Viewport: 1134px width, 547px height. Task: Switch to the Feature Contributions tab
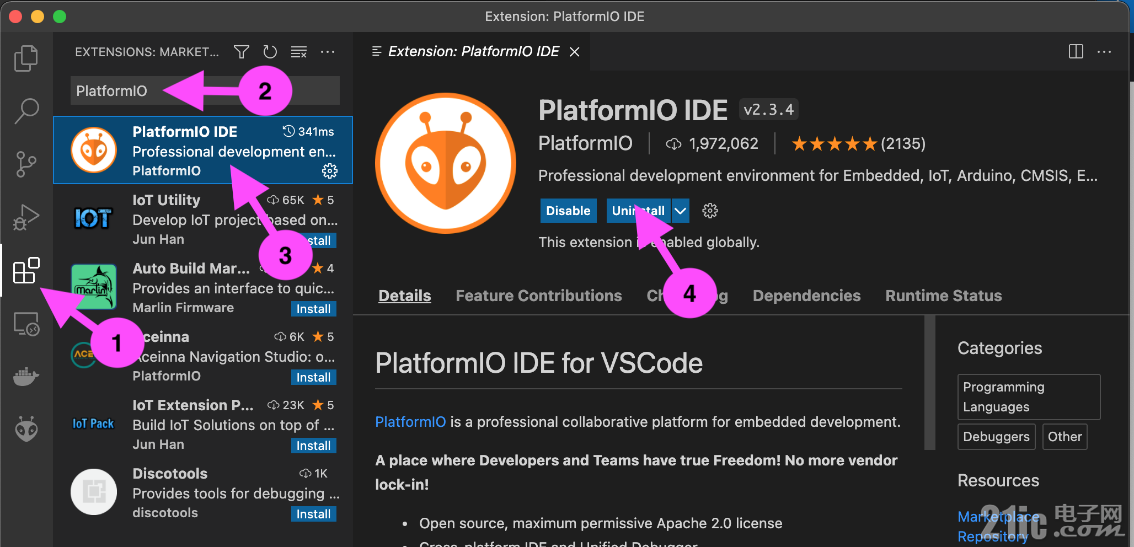[539, 295]
